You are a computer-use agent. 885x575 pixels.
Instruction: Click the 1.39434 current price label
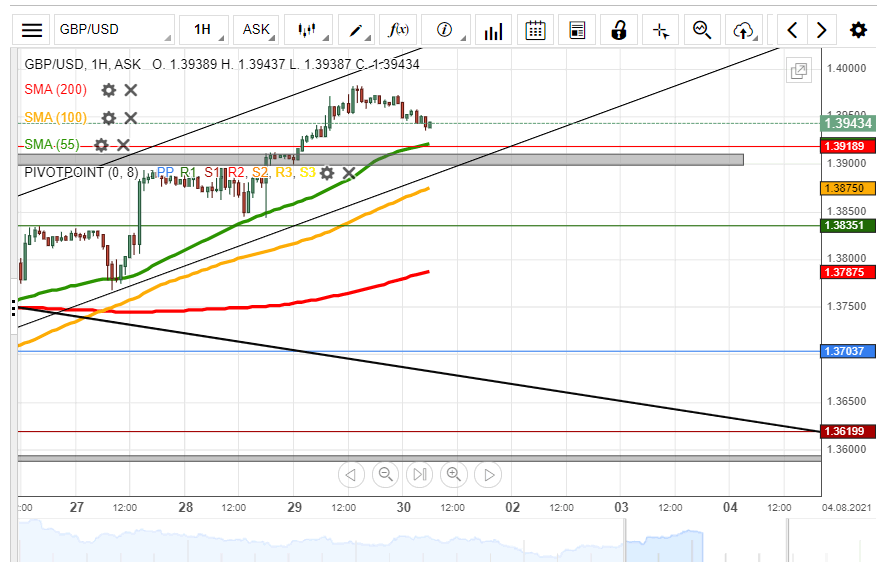[849, 123]
